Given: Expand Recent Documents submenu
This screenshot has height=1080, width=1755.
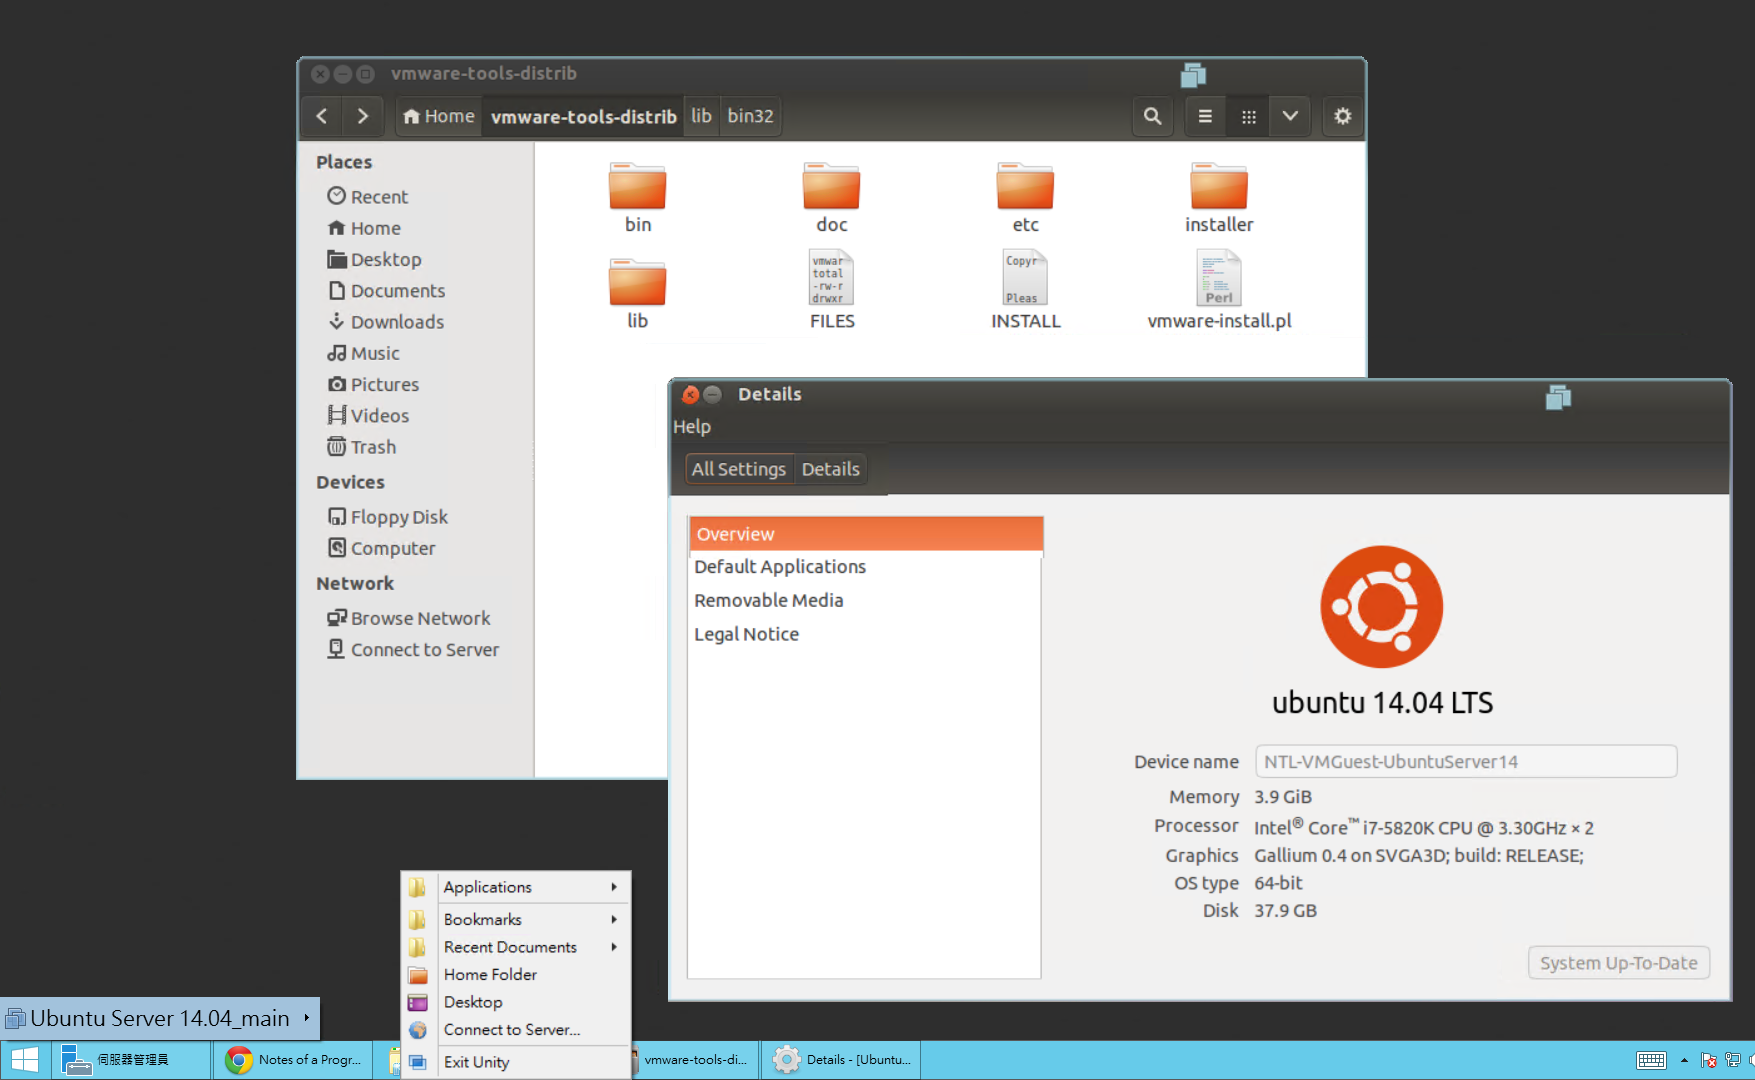Looking at the screenshot, I should point(516,947).
